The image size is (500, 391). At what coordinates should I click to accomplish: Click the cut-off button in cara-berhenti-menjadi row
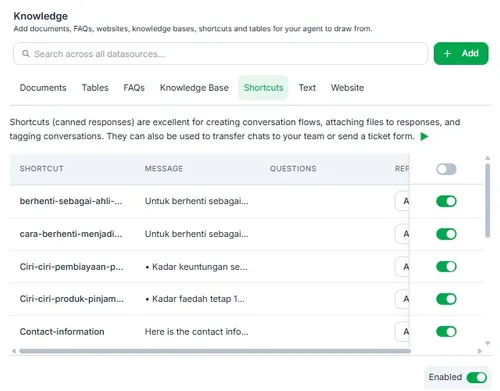(x=402, y=234)
